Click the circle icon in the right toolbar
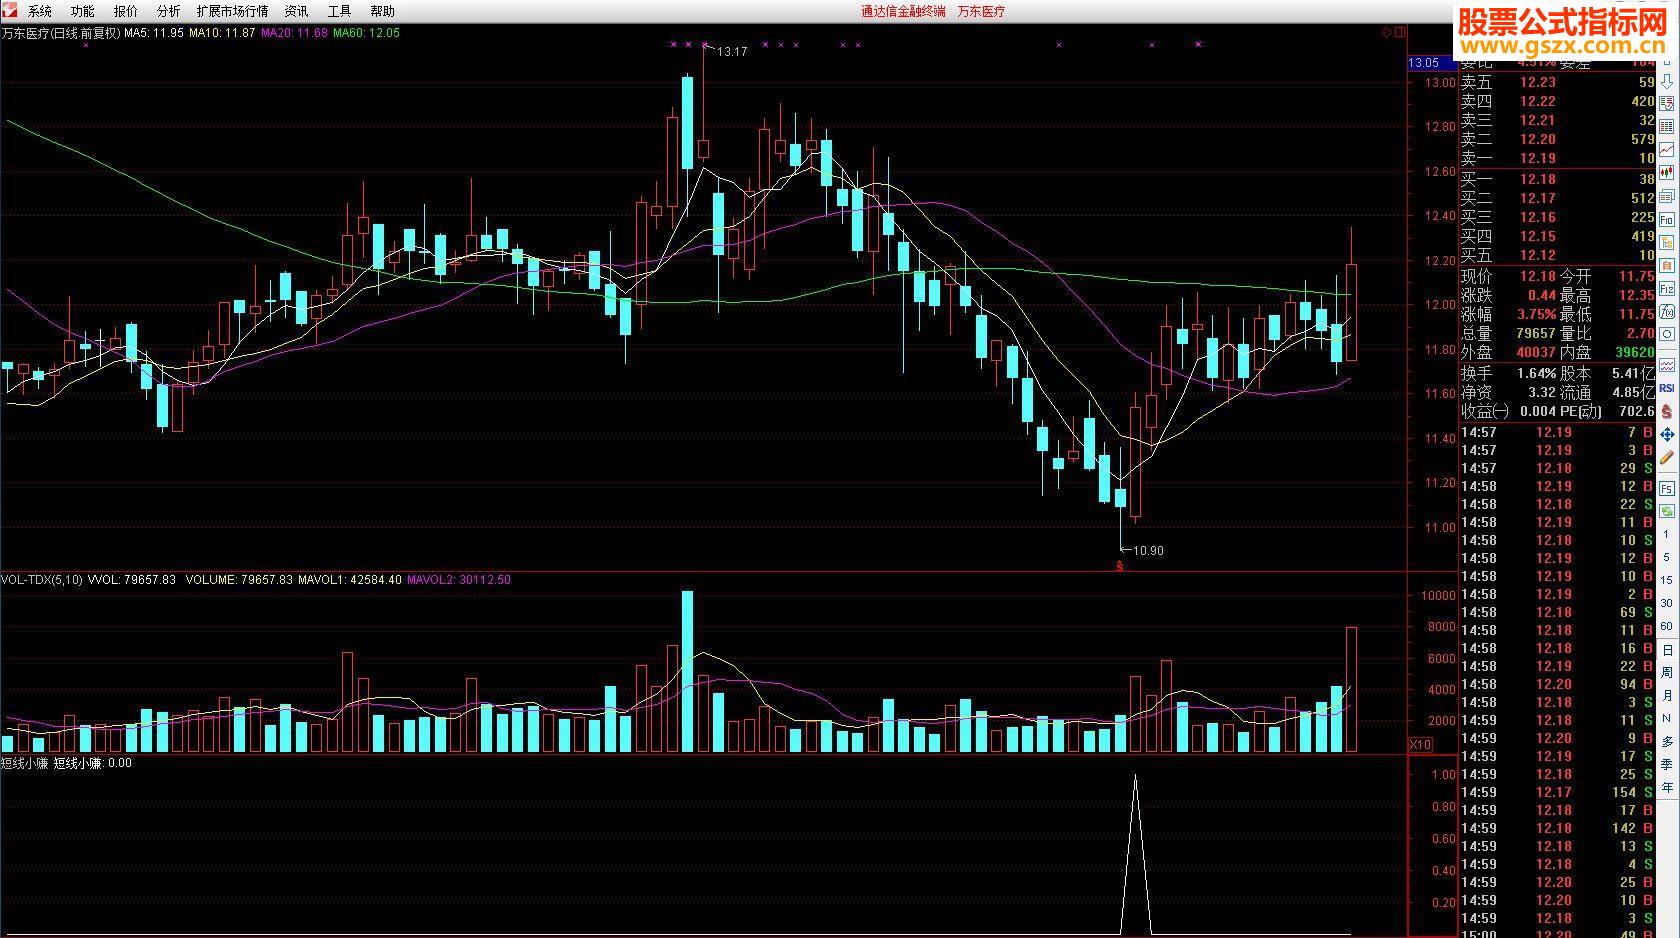 1667,334
